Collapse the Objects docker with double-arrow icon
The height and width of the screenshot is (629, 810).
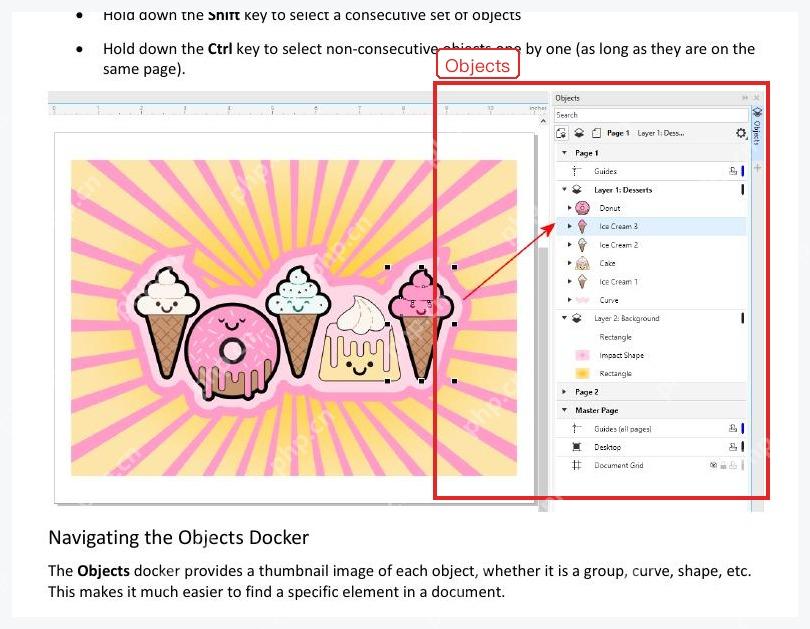point(745,98)
